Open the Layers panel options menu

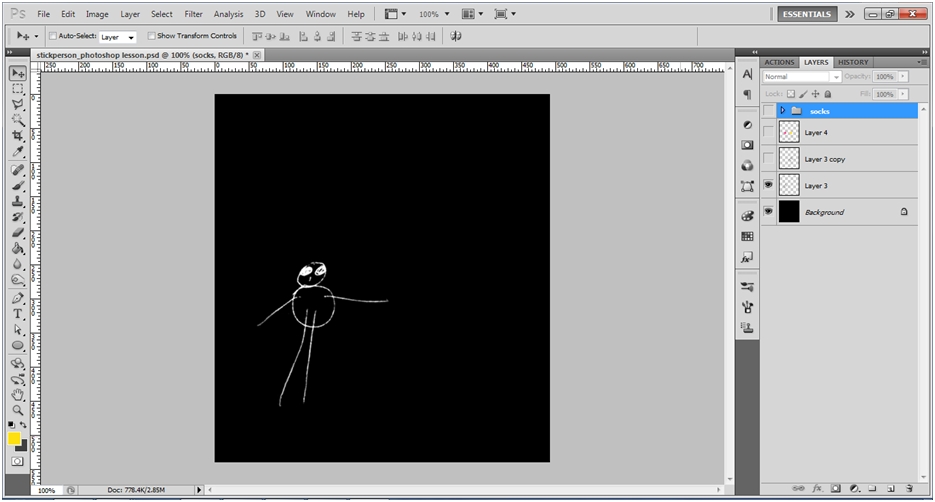(x=922, y=62)
